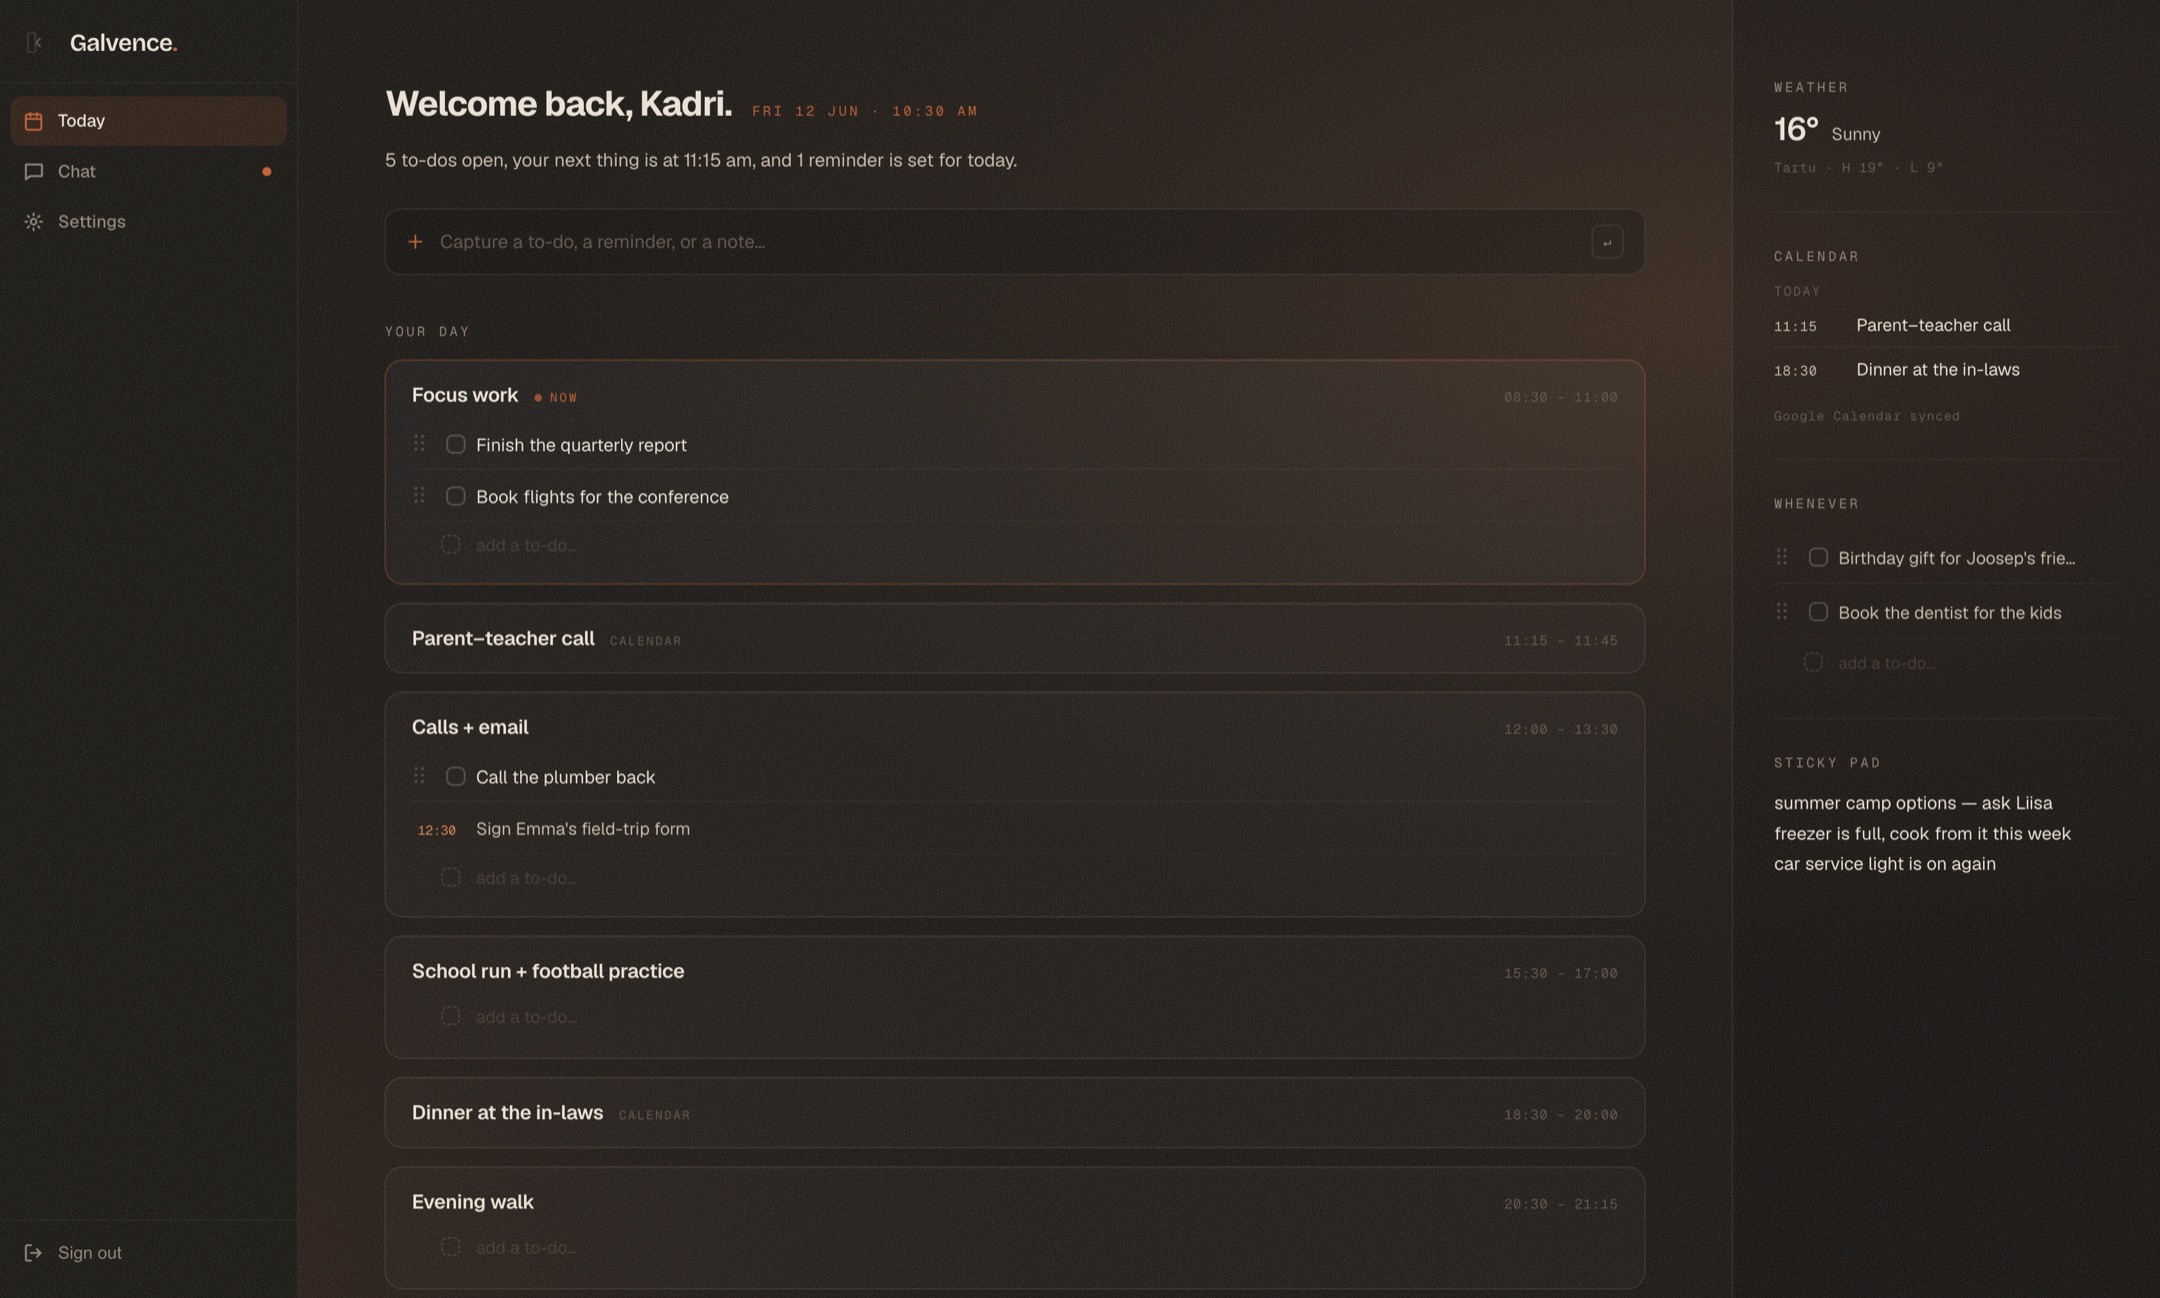
Task: Click the Focus work 08:30 – 11:00 time
Action: click(1560, 397)
